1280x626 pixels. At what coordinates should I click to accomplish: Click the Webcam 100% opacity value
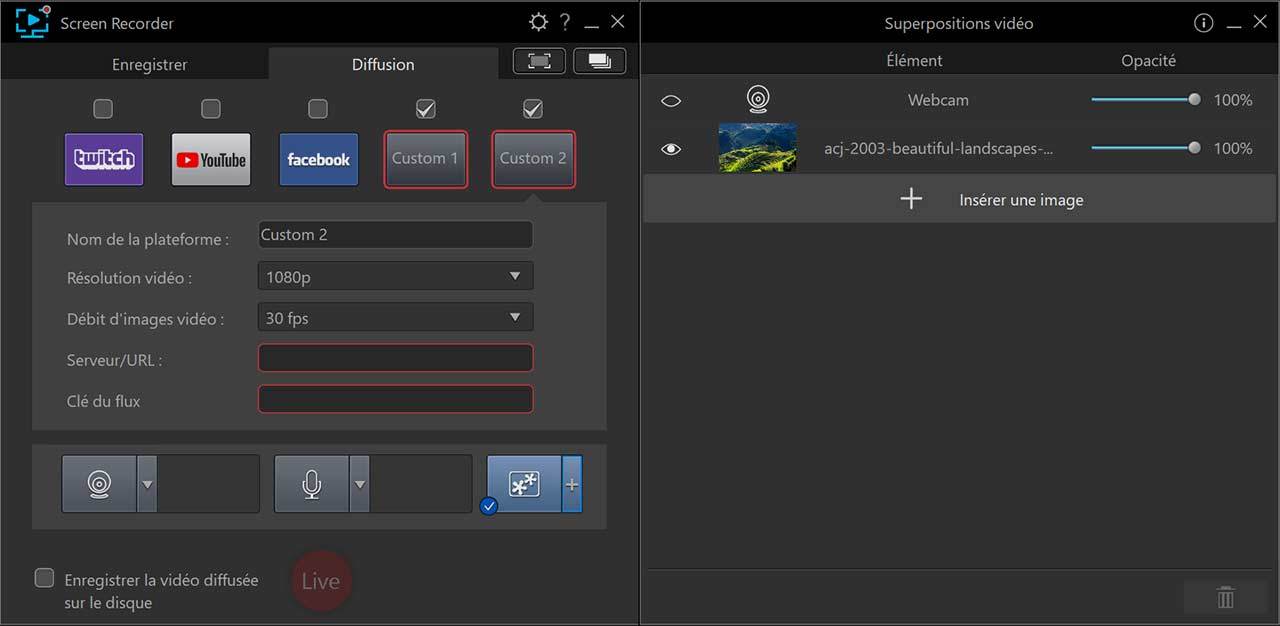point(1233,100)
